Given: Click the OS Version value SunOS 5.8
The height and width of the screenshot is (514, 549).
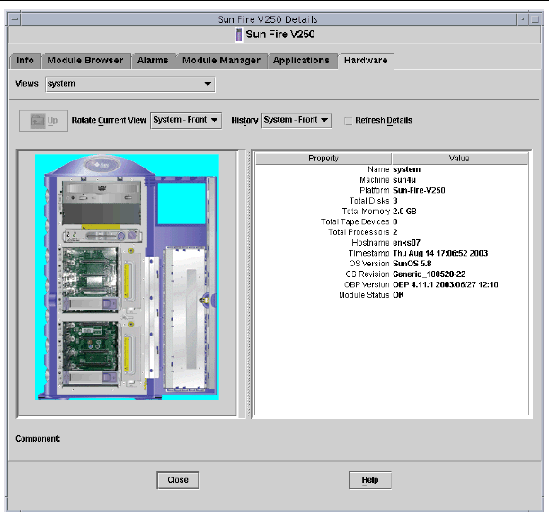Looking at the screenshot, I should click(x=412, y=263).
